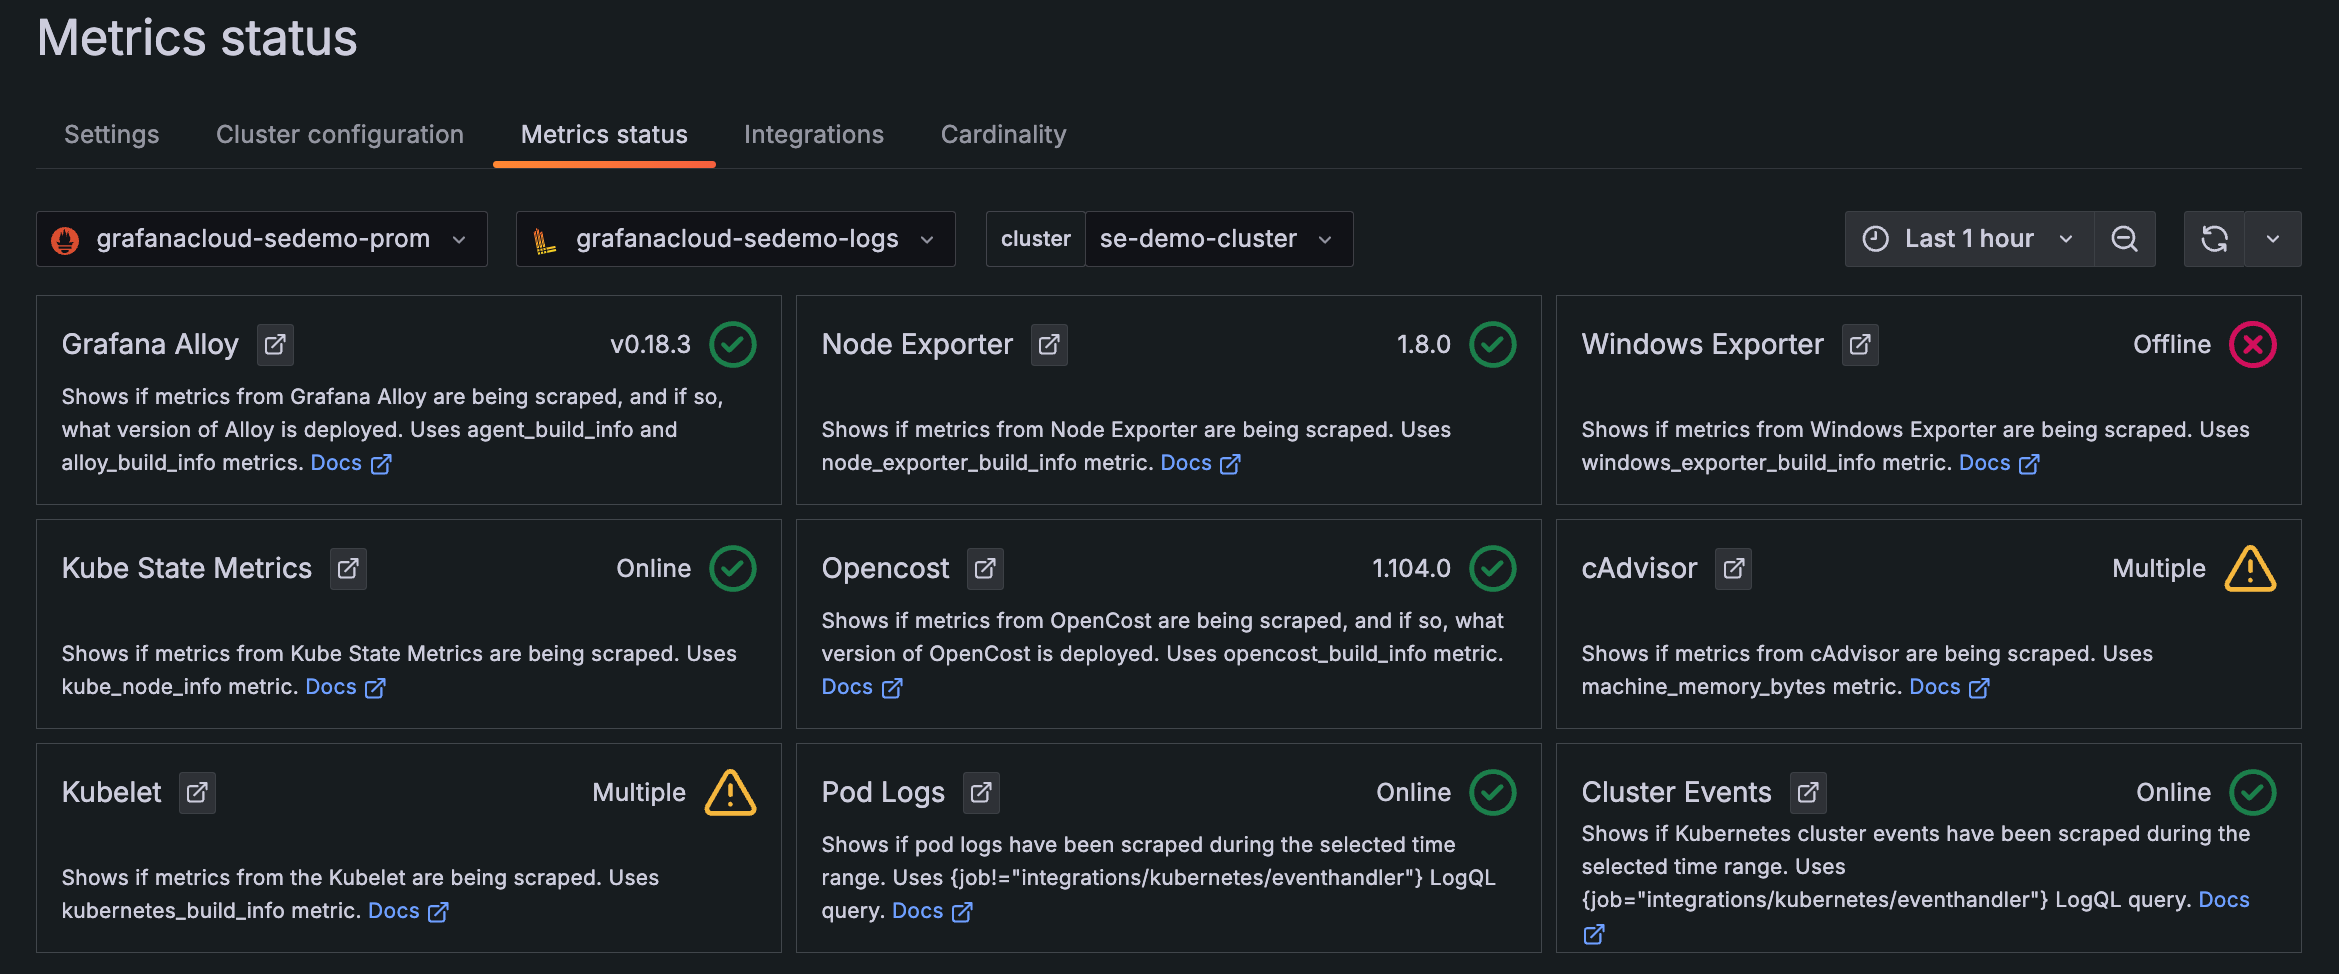Screen dimensions: 2339x974
Task: Open the Kubelet external link icon
Action: [197, 793]
